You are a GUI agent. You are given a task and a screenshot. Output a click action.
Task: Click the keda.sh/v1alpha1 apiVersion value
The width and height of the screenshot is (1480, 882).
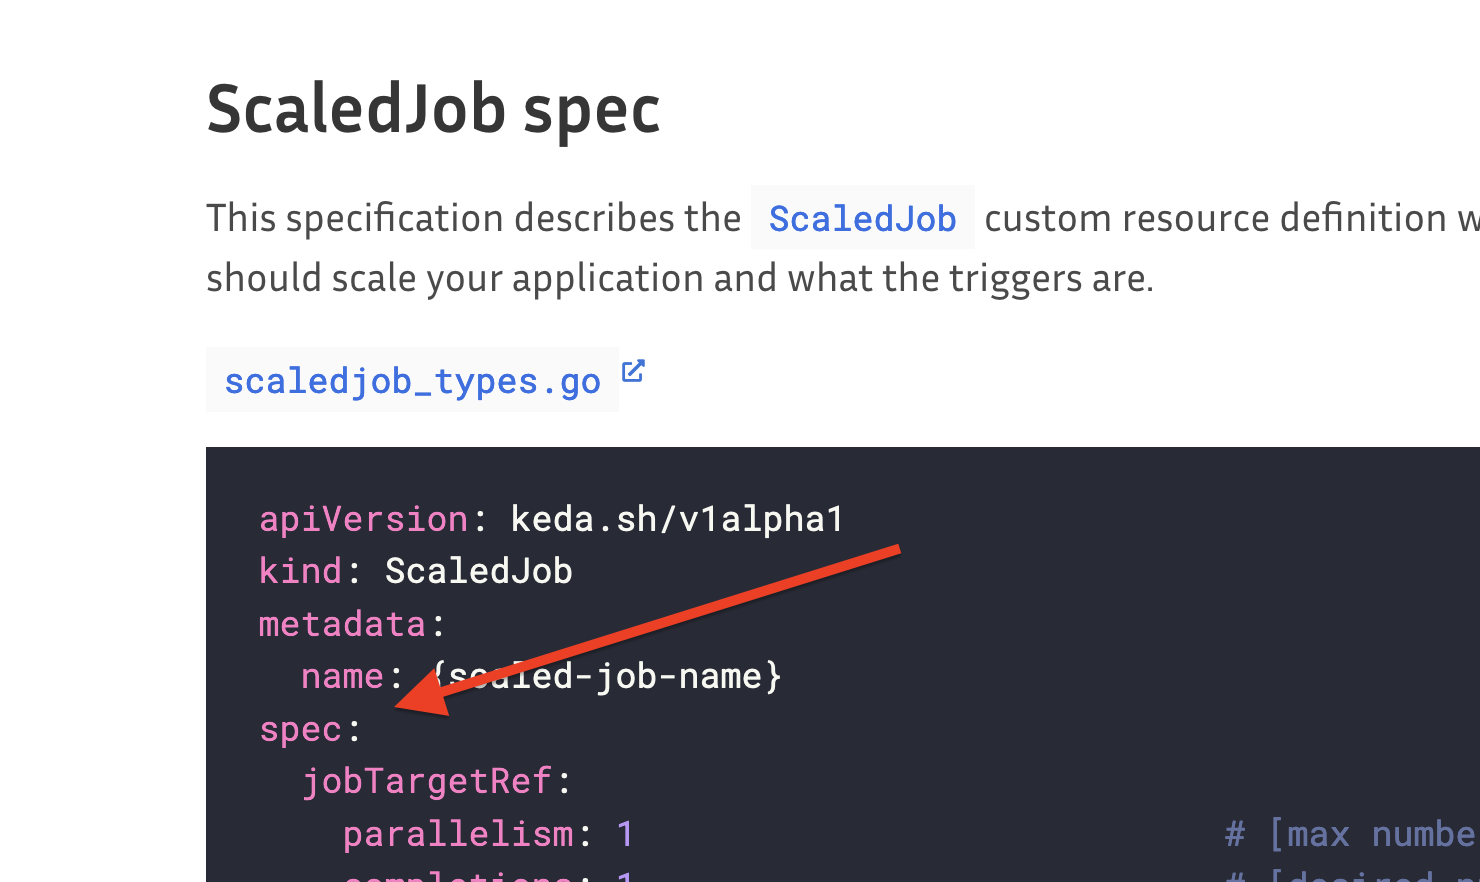(x=676, y=518)
